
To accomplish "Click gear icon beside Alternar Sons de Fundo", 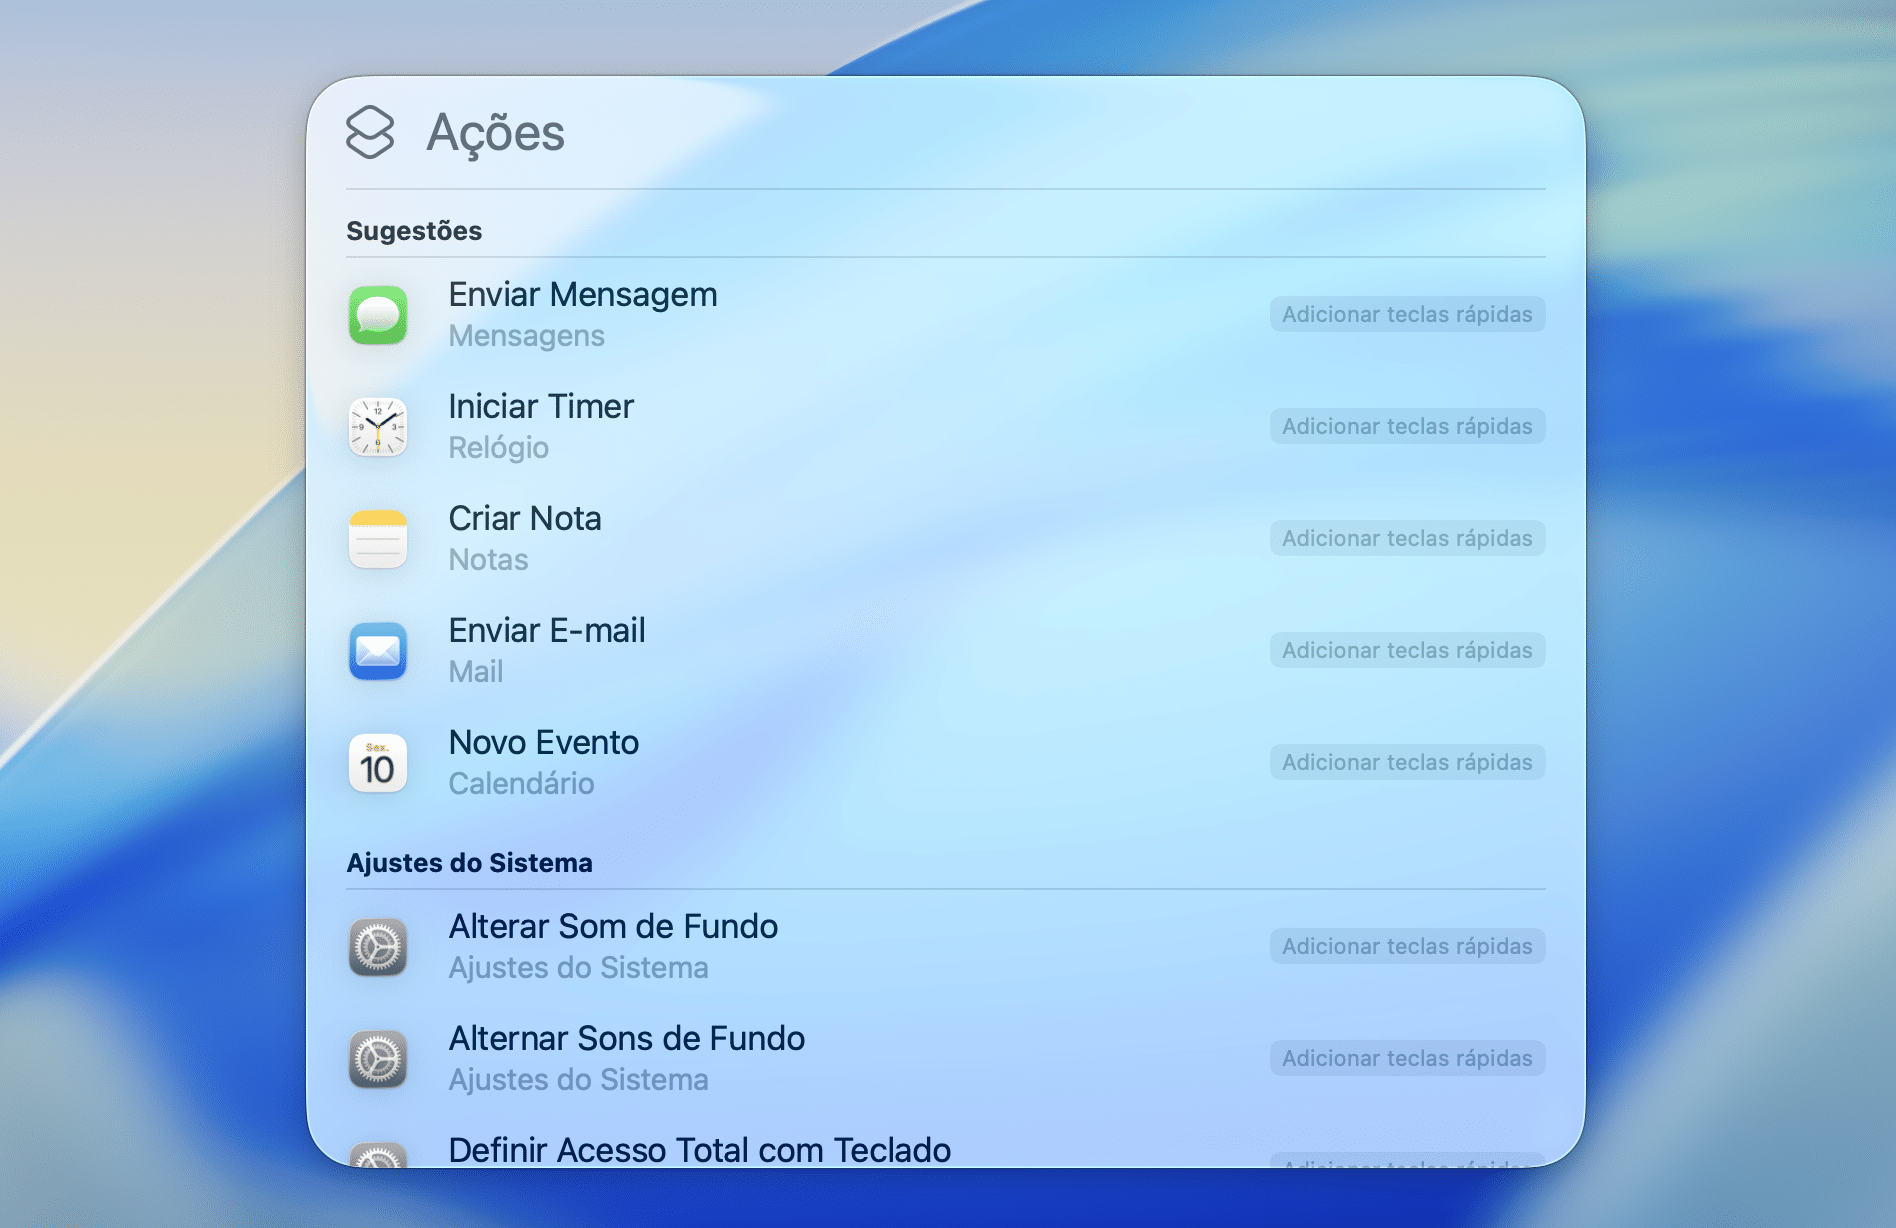I will 378,1059.
